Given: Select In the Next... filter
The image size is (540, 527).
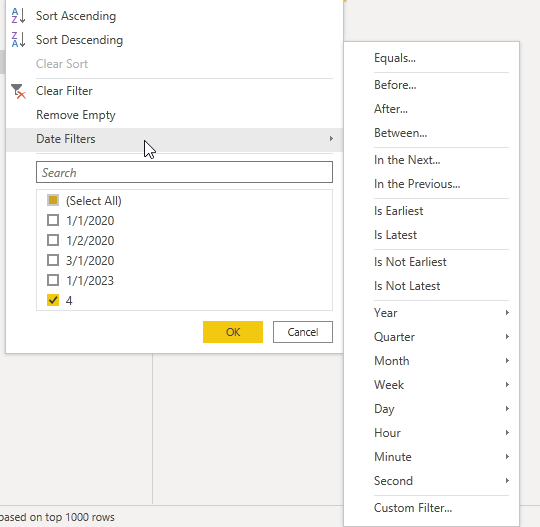Looking at the screenshot, I should pyautogui.click(x=407, y=160).
